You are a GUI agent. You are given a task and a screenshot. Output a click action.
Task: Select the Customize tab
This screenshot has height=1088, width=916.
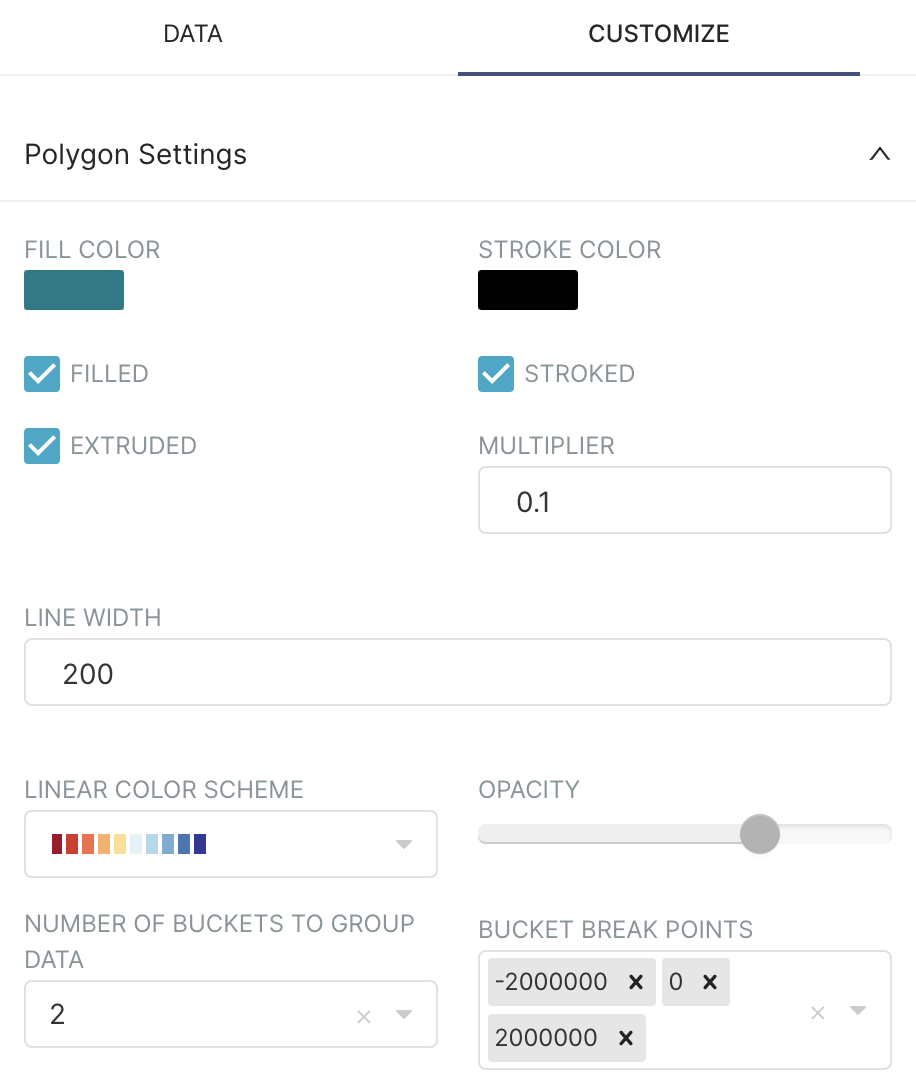point(658,34)
